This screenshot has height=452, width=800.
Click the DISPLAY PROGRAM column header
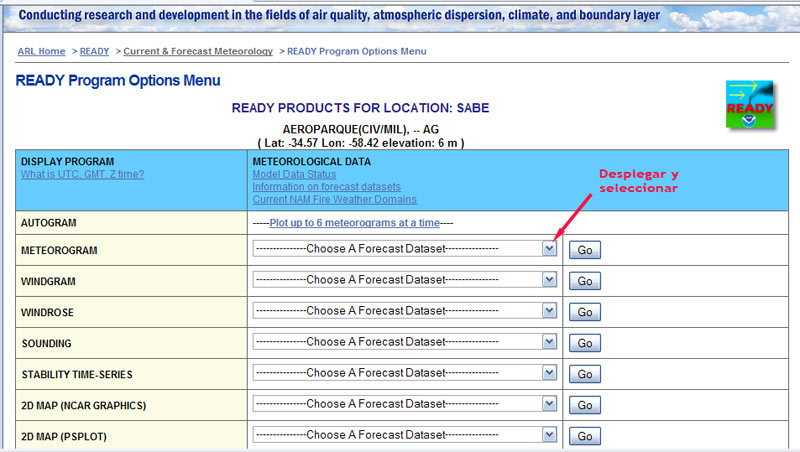67,162
